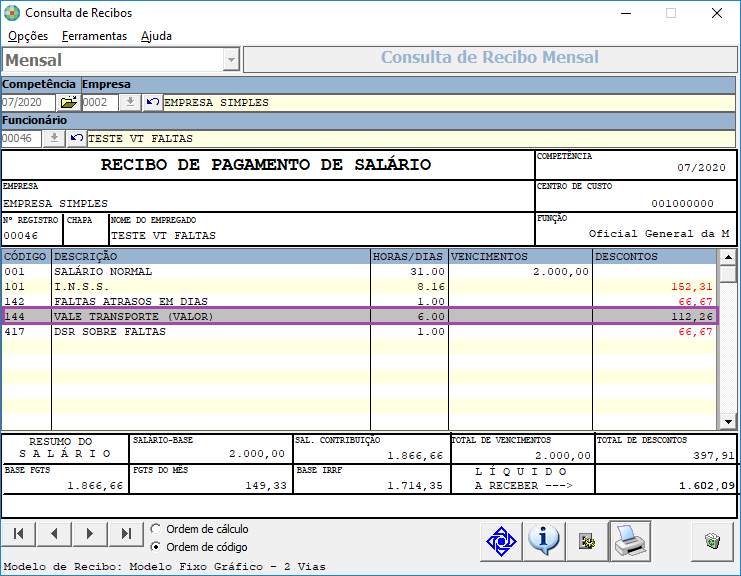
Task: Select the FALTAS ATRASOS EM DIAS row
Action: pos(359,301)
